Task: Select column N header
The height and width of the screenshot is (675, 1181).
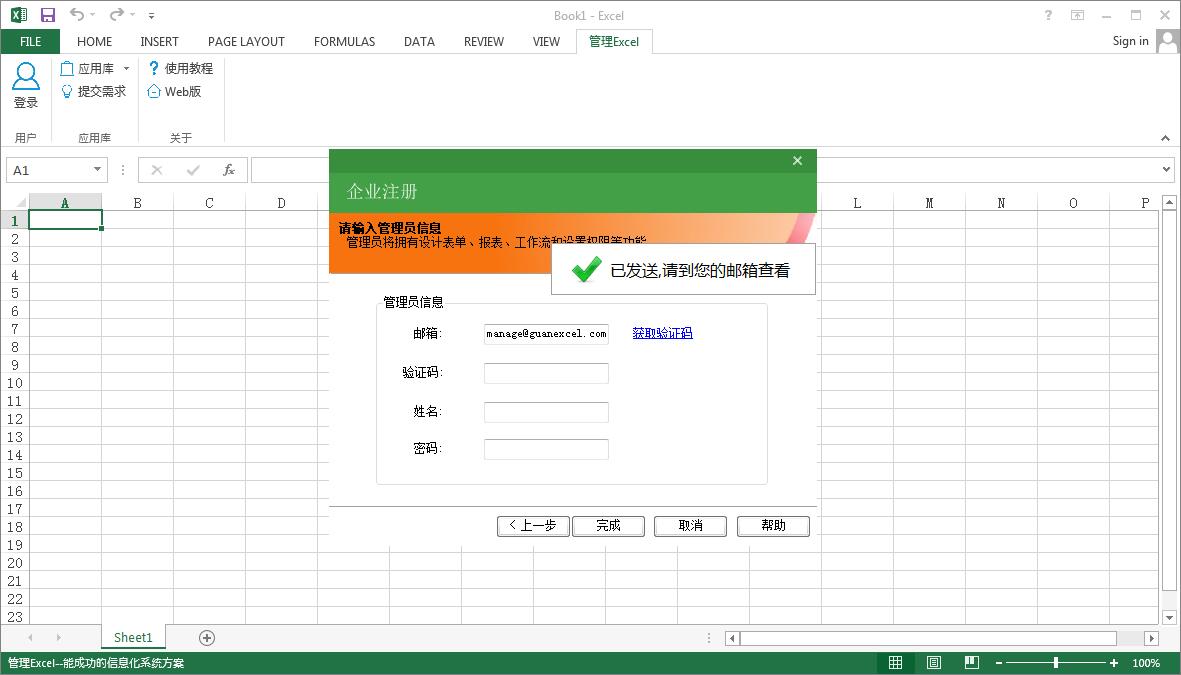Action: (1001, 203)
